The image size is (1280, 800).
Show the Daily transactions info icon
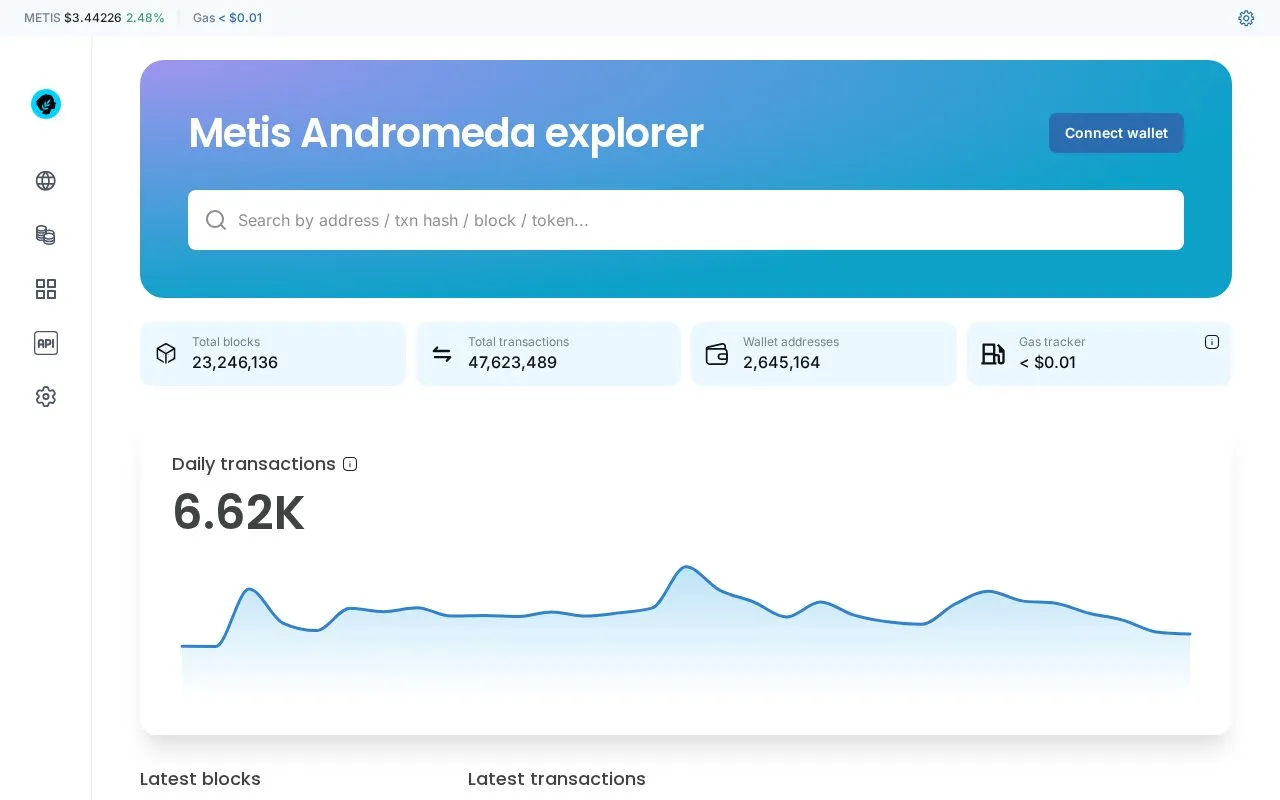[350, 464]
